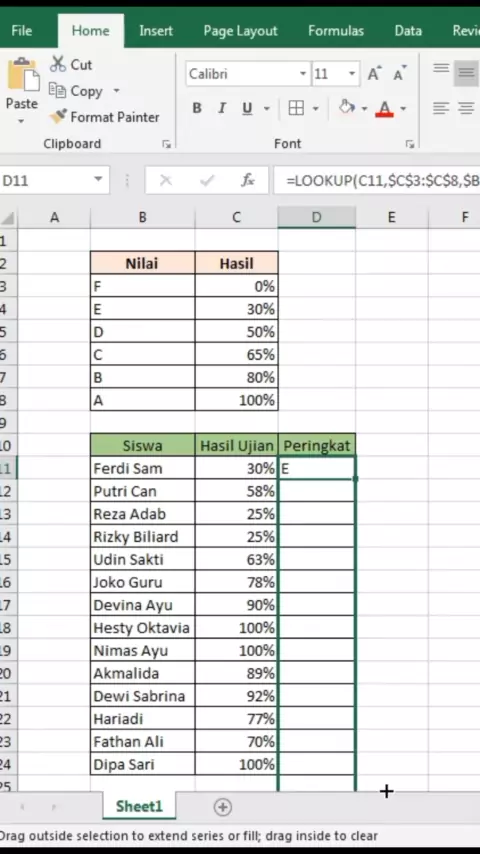Switch to the Insert ribbon tab
The image size is (480, 854).
[x=156, y=30]
